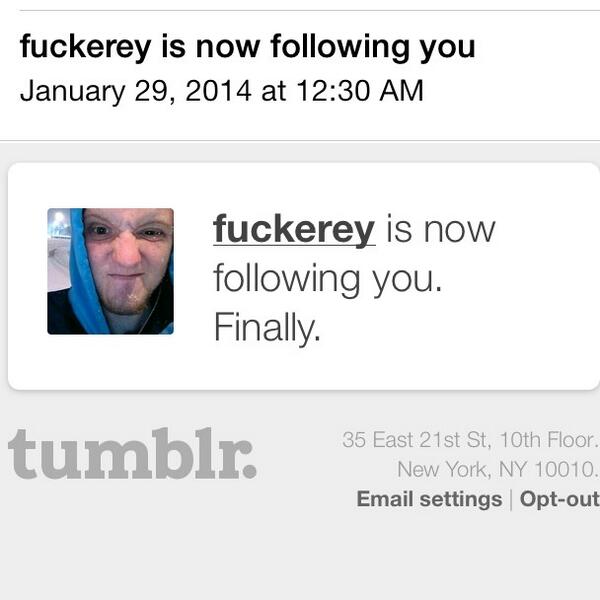Viewport: 600px width, 600px height.
Task: Click the period dot of the tumblr logo
Action: 249,471
